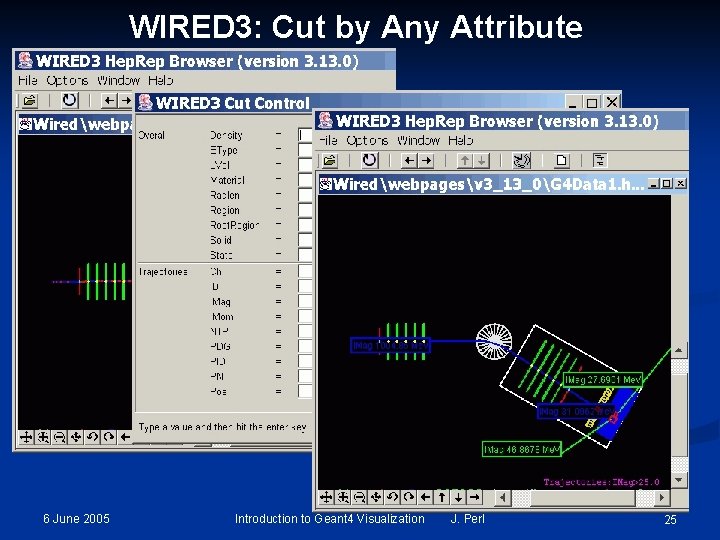This screenshot has width=720, height=540.
Task: Pan down arrow in front plot toolbar
Action: (458, 497)
